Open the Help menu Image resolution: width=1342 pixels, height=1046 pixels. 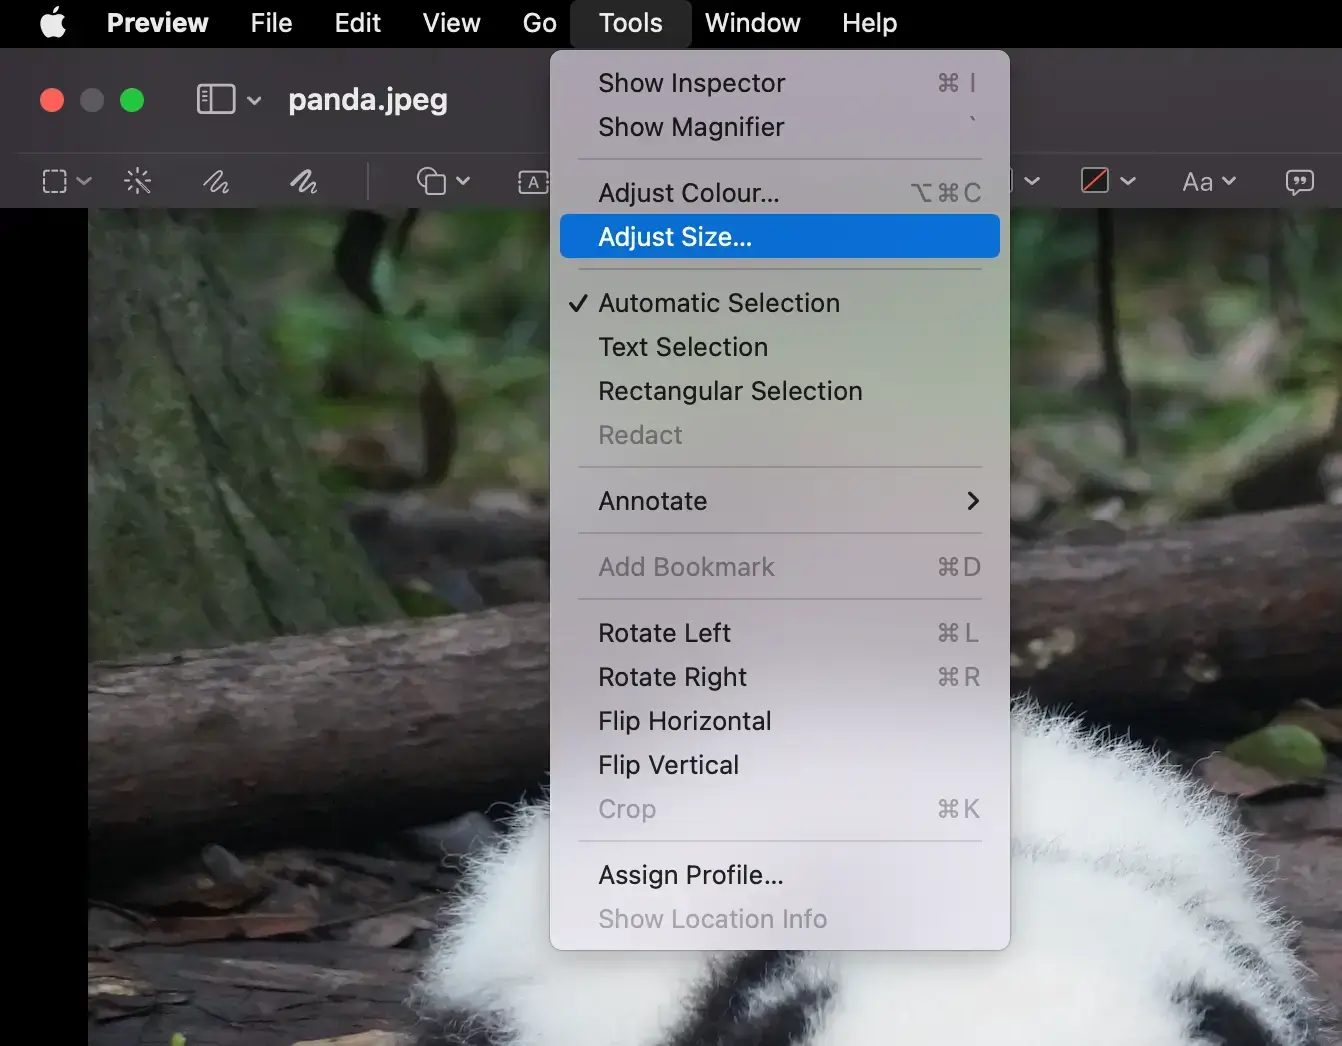coord(869,23)
